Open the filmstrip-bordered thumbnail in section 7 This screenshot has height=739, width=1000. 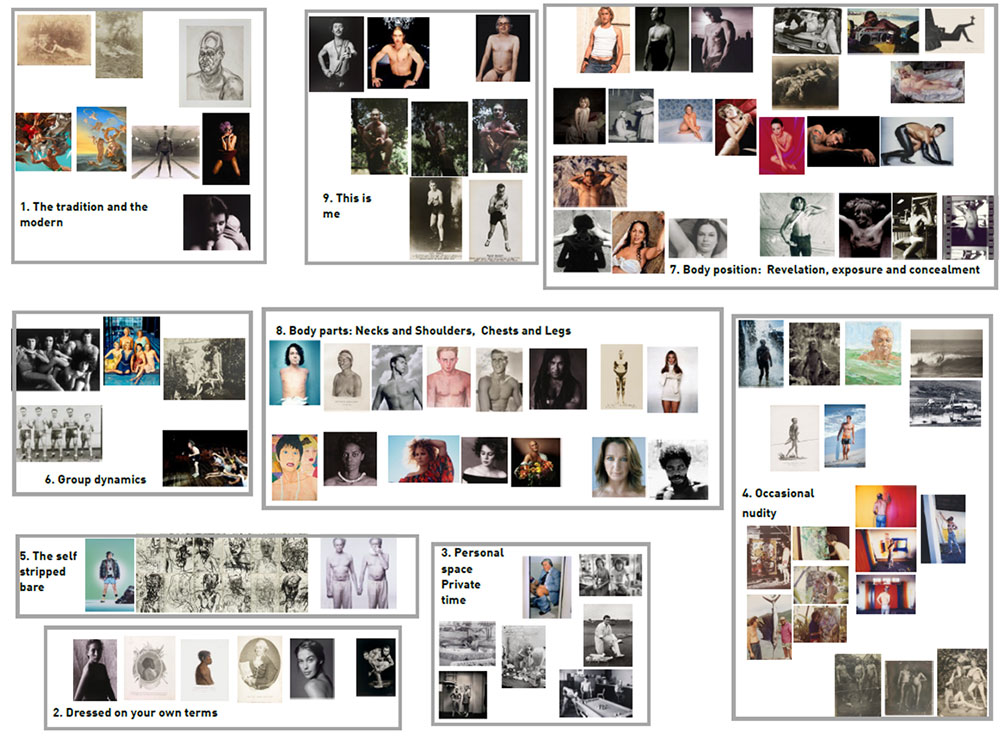click(x=968, y=227)
